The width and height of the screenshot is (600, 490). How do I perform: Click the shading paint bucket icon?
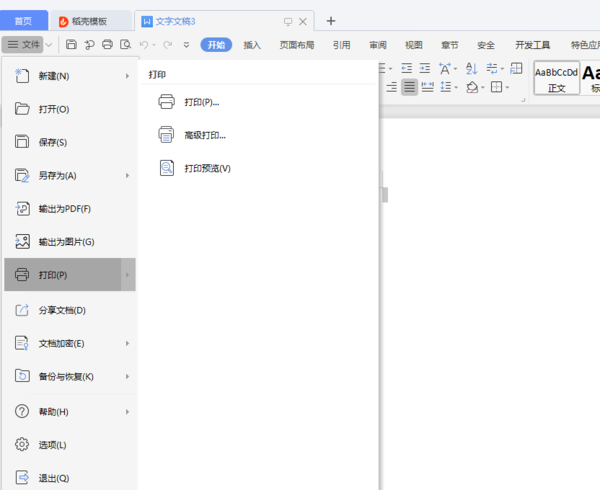(472, 87)
